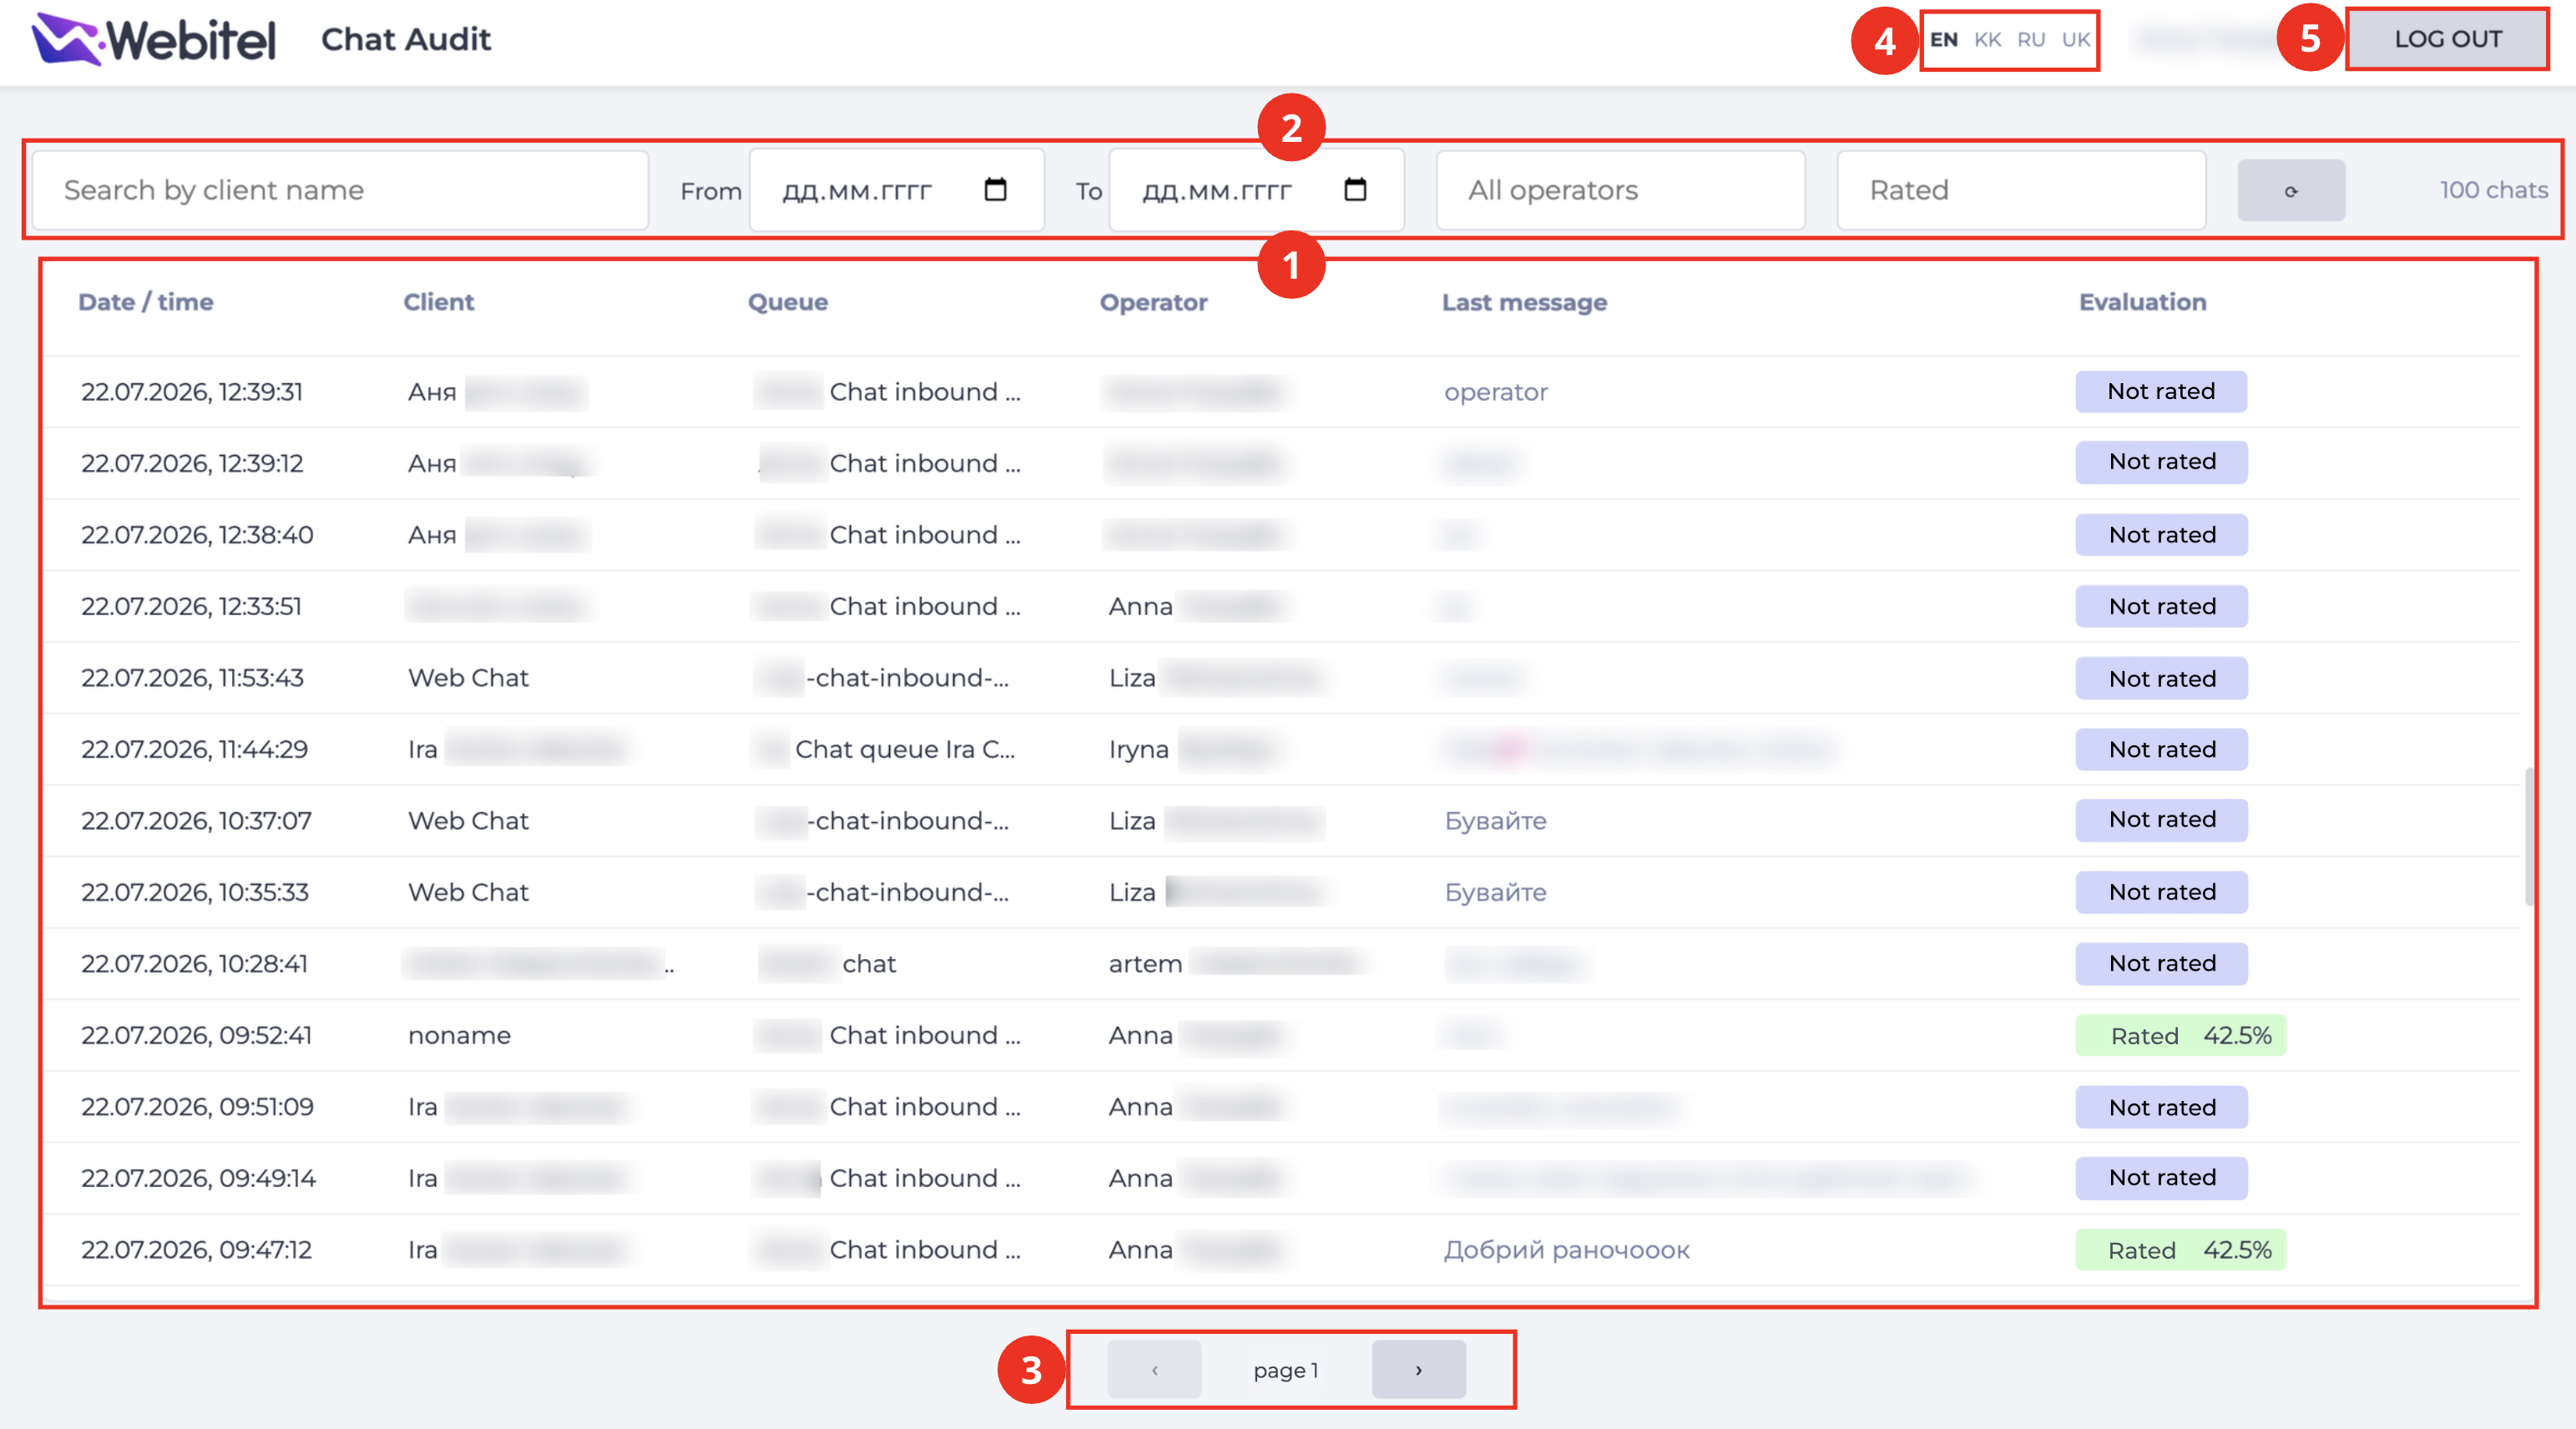Click the To date input field
The height and width of the screenshot is (1429, 2576).
click(x=1256, y=190)
